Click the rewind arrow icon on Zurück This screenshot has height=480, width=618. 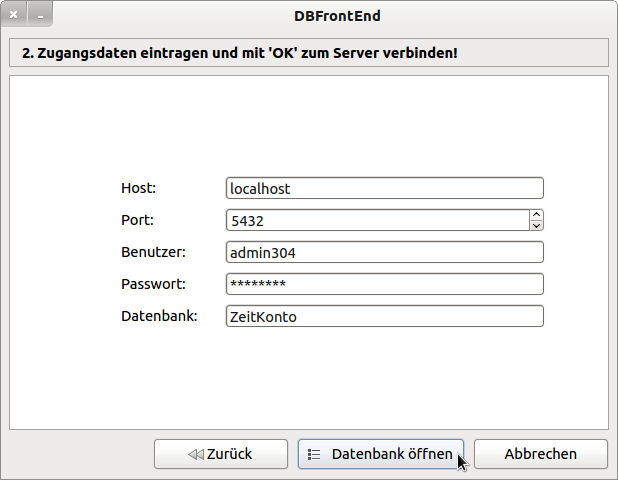click(x=195, y=454)
